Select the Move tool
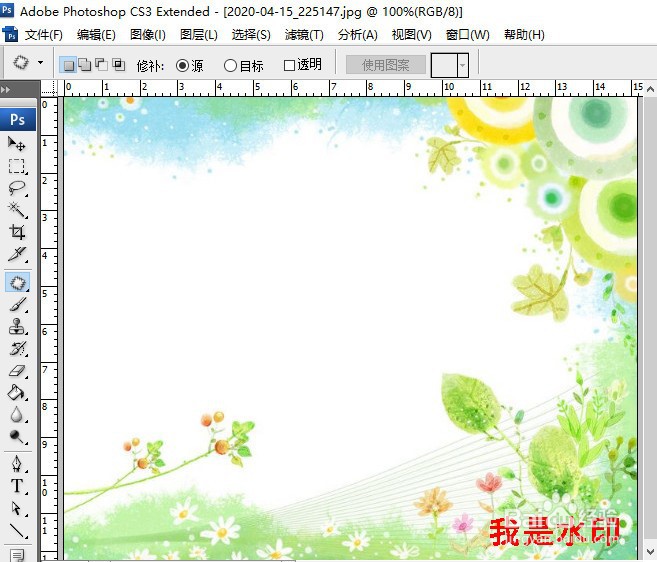Screen dimensions: 657x562 17,143
